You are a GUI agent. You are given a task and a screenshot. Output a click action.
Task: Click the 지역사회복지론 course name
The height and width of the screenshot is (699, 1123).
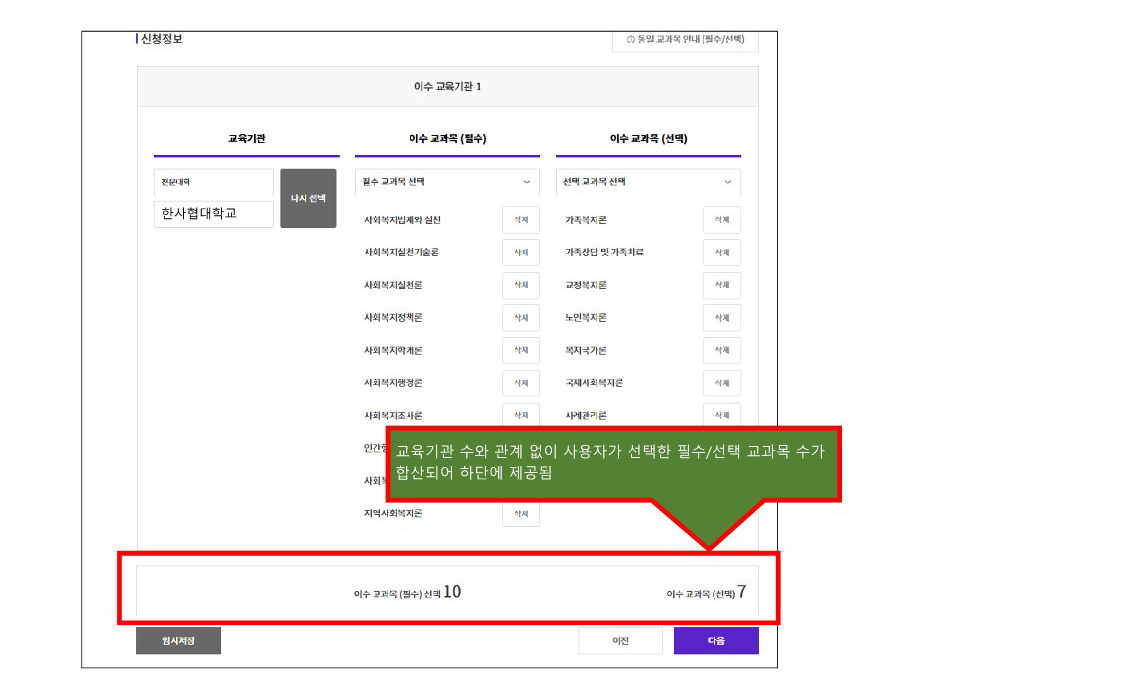pyautogui.click(x=393, y=513)
